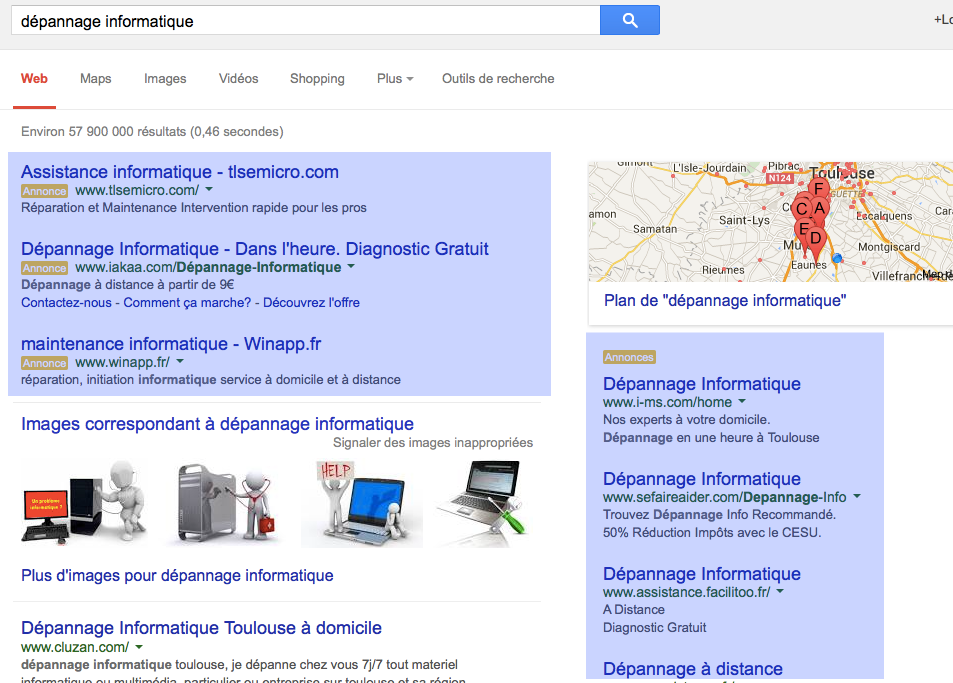Viewport: 953px width, 683px height.
Task: Open thumbnail of laptop with screwdriver
Action: (x=483, y=504)
